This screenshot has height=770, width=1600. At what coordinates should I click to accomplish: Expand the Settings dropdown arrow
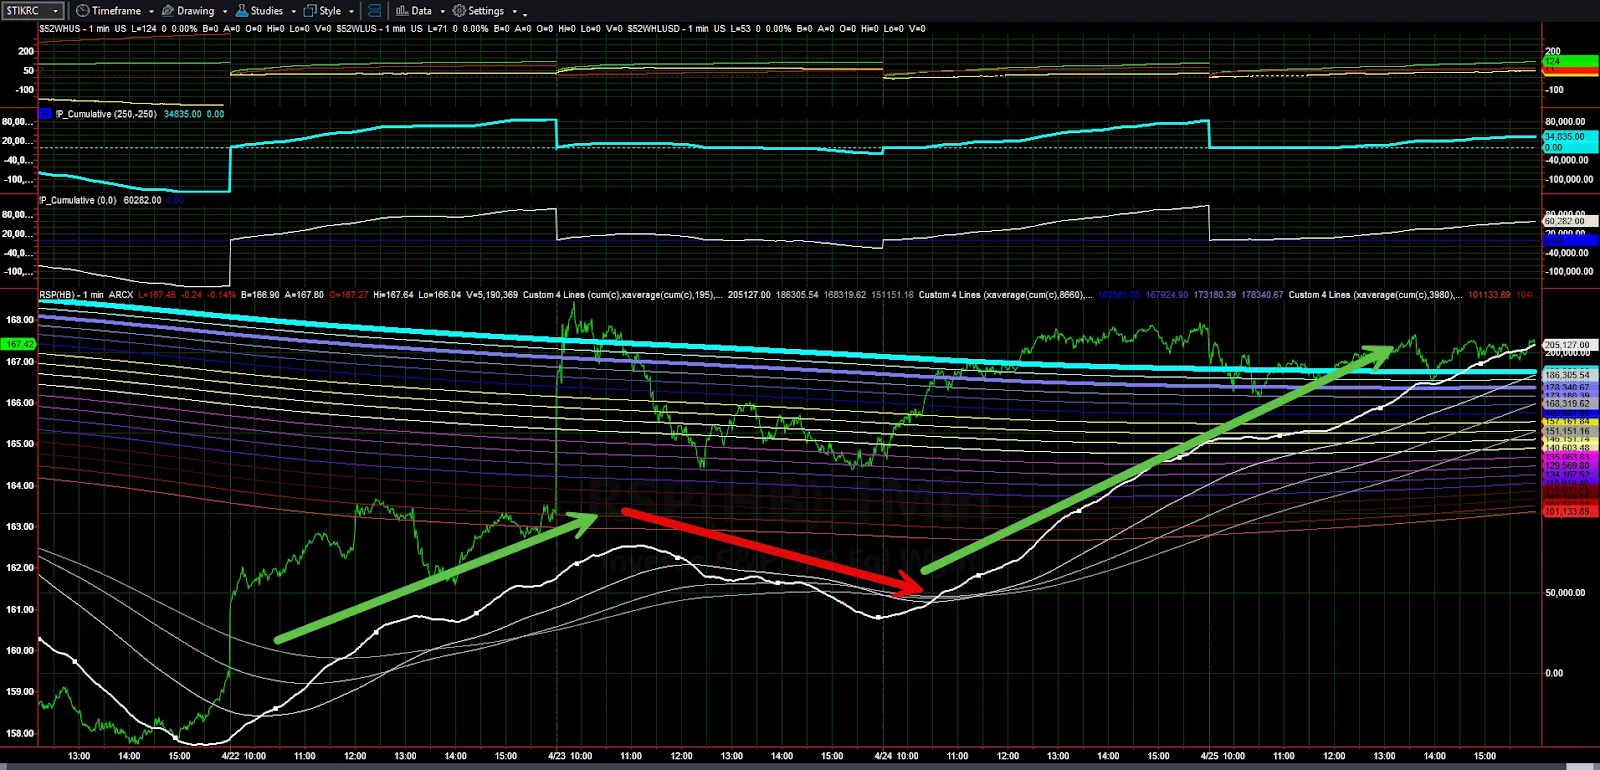click(x=514, y=12)
